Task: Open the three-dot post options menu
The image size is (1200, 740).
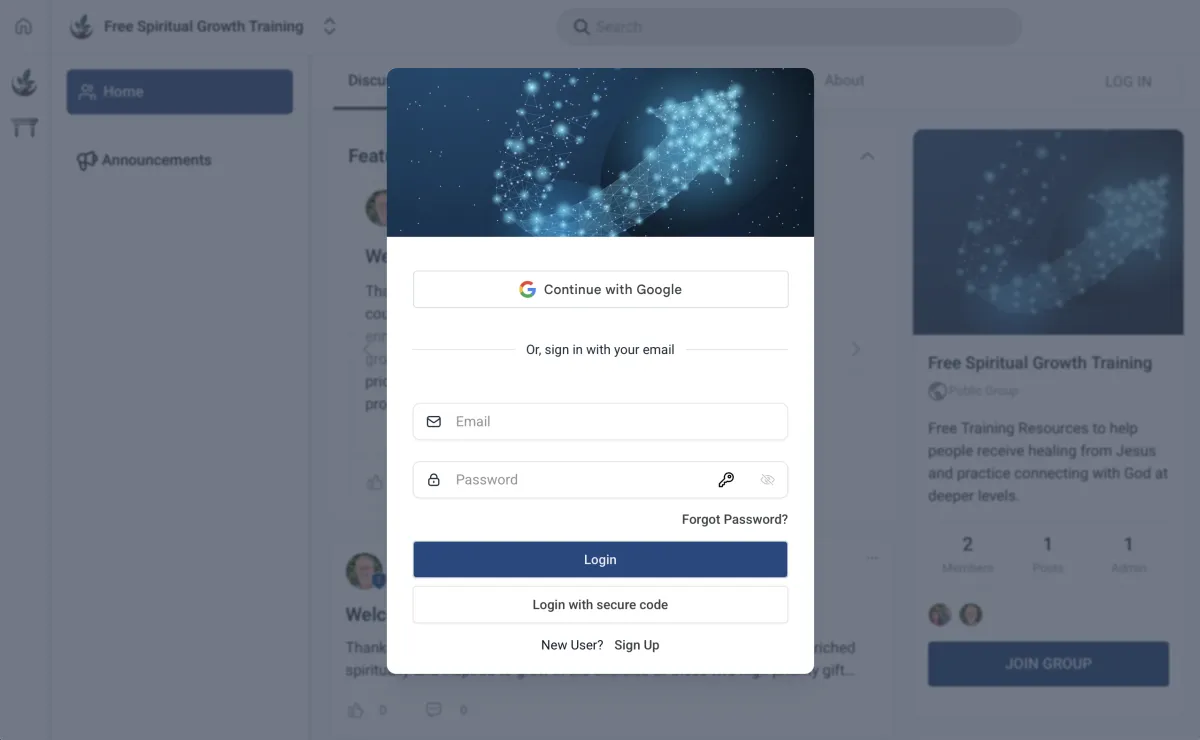Action: pos(872,558)
